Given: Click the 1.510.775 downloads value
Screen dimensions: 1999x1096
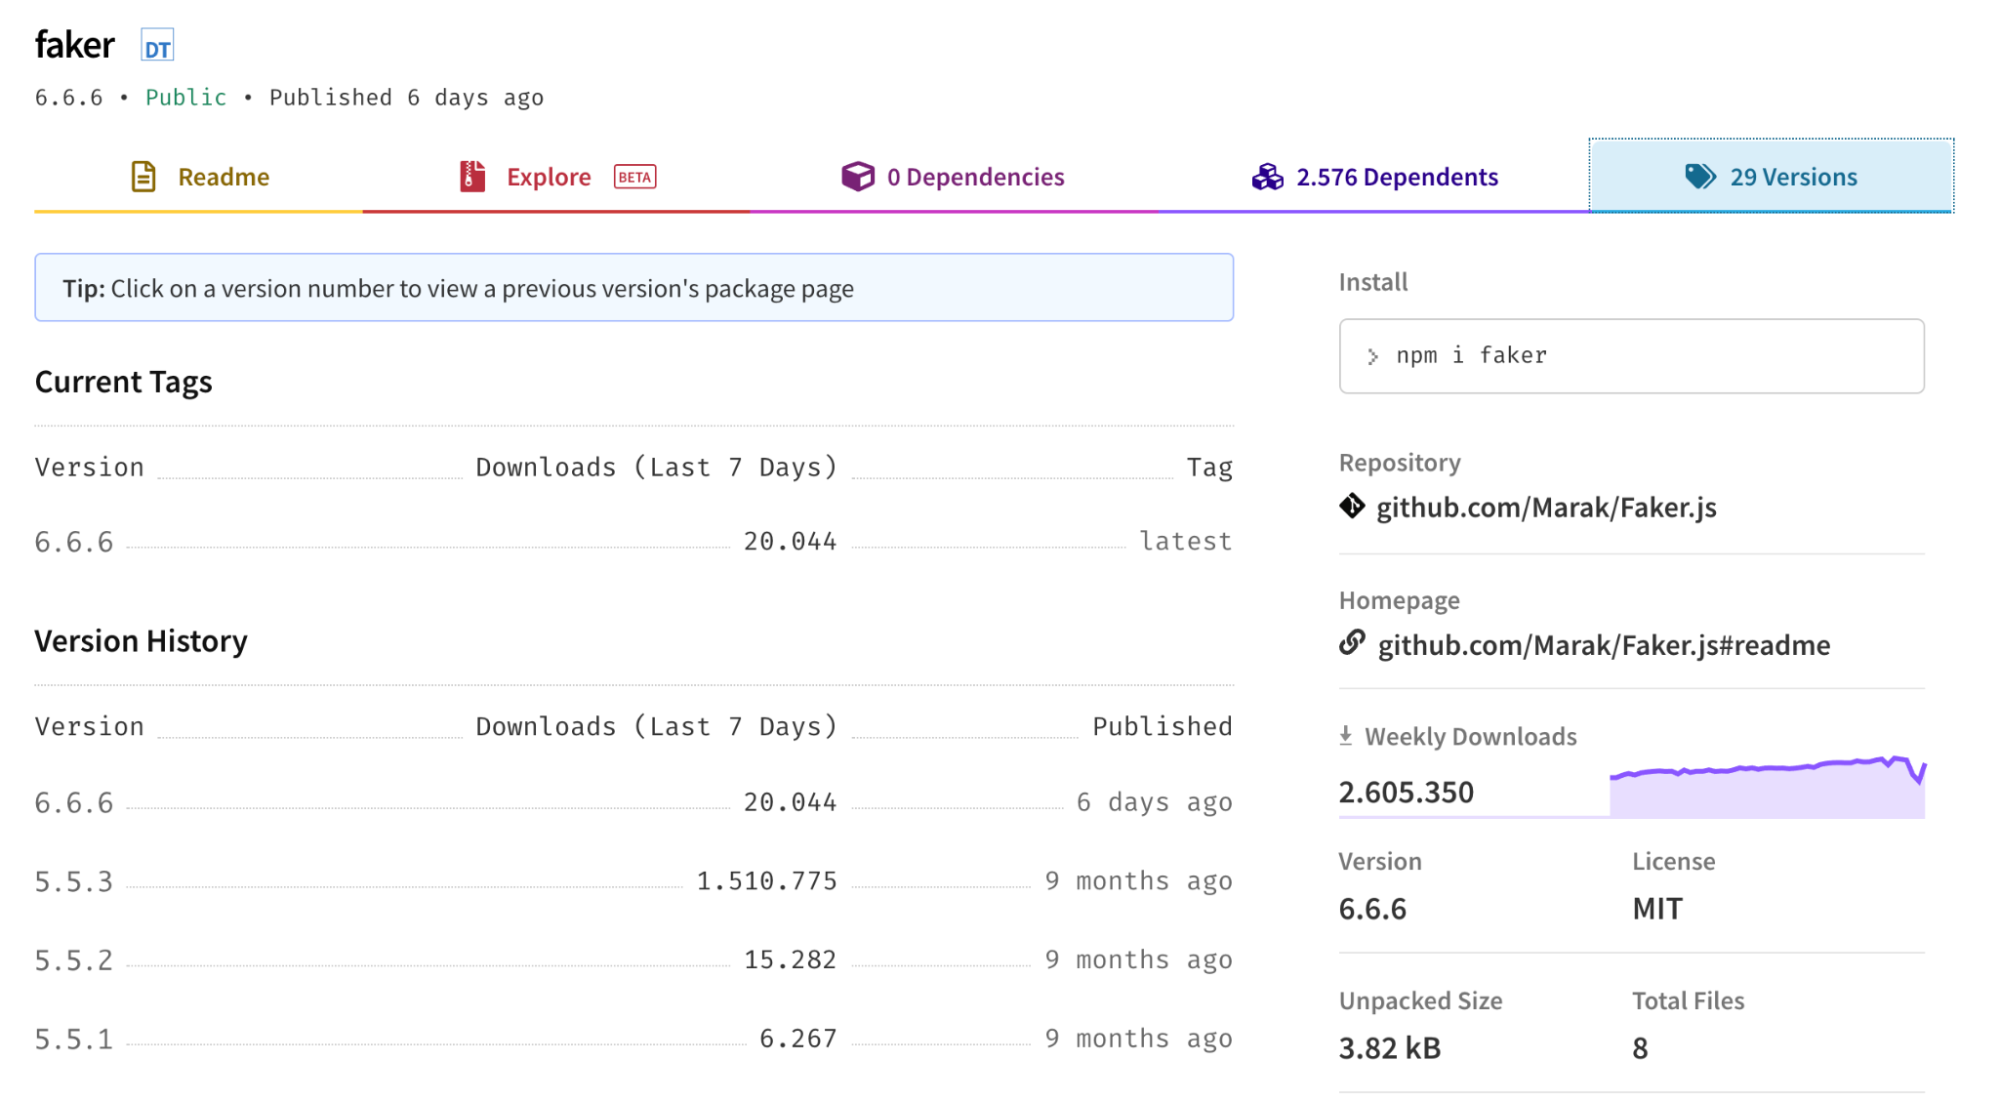Looking at the screenshot, I should click(767, 881).
